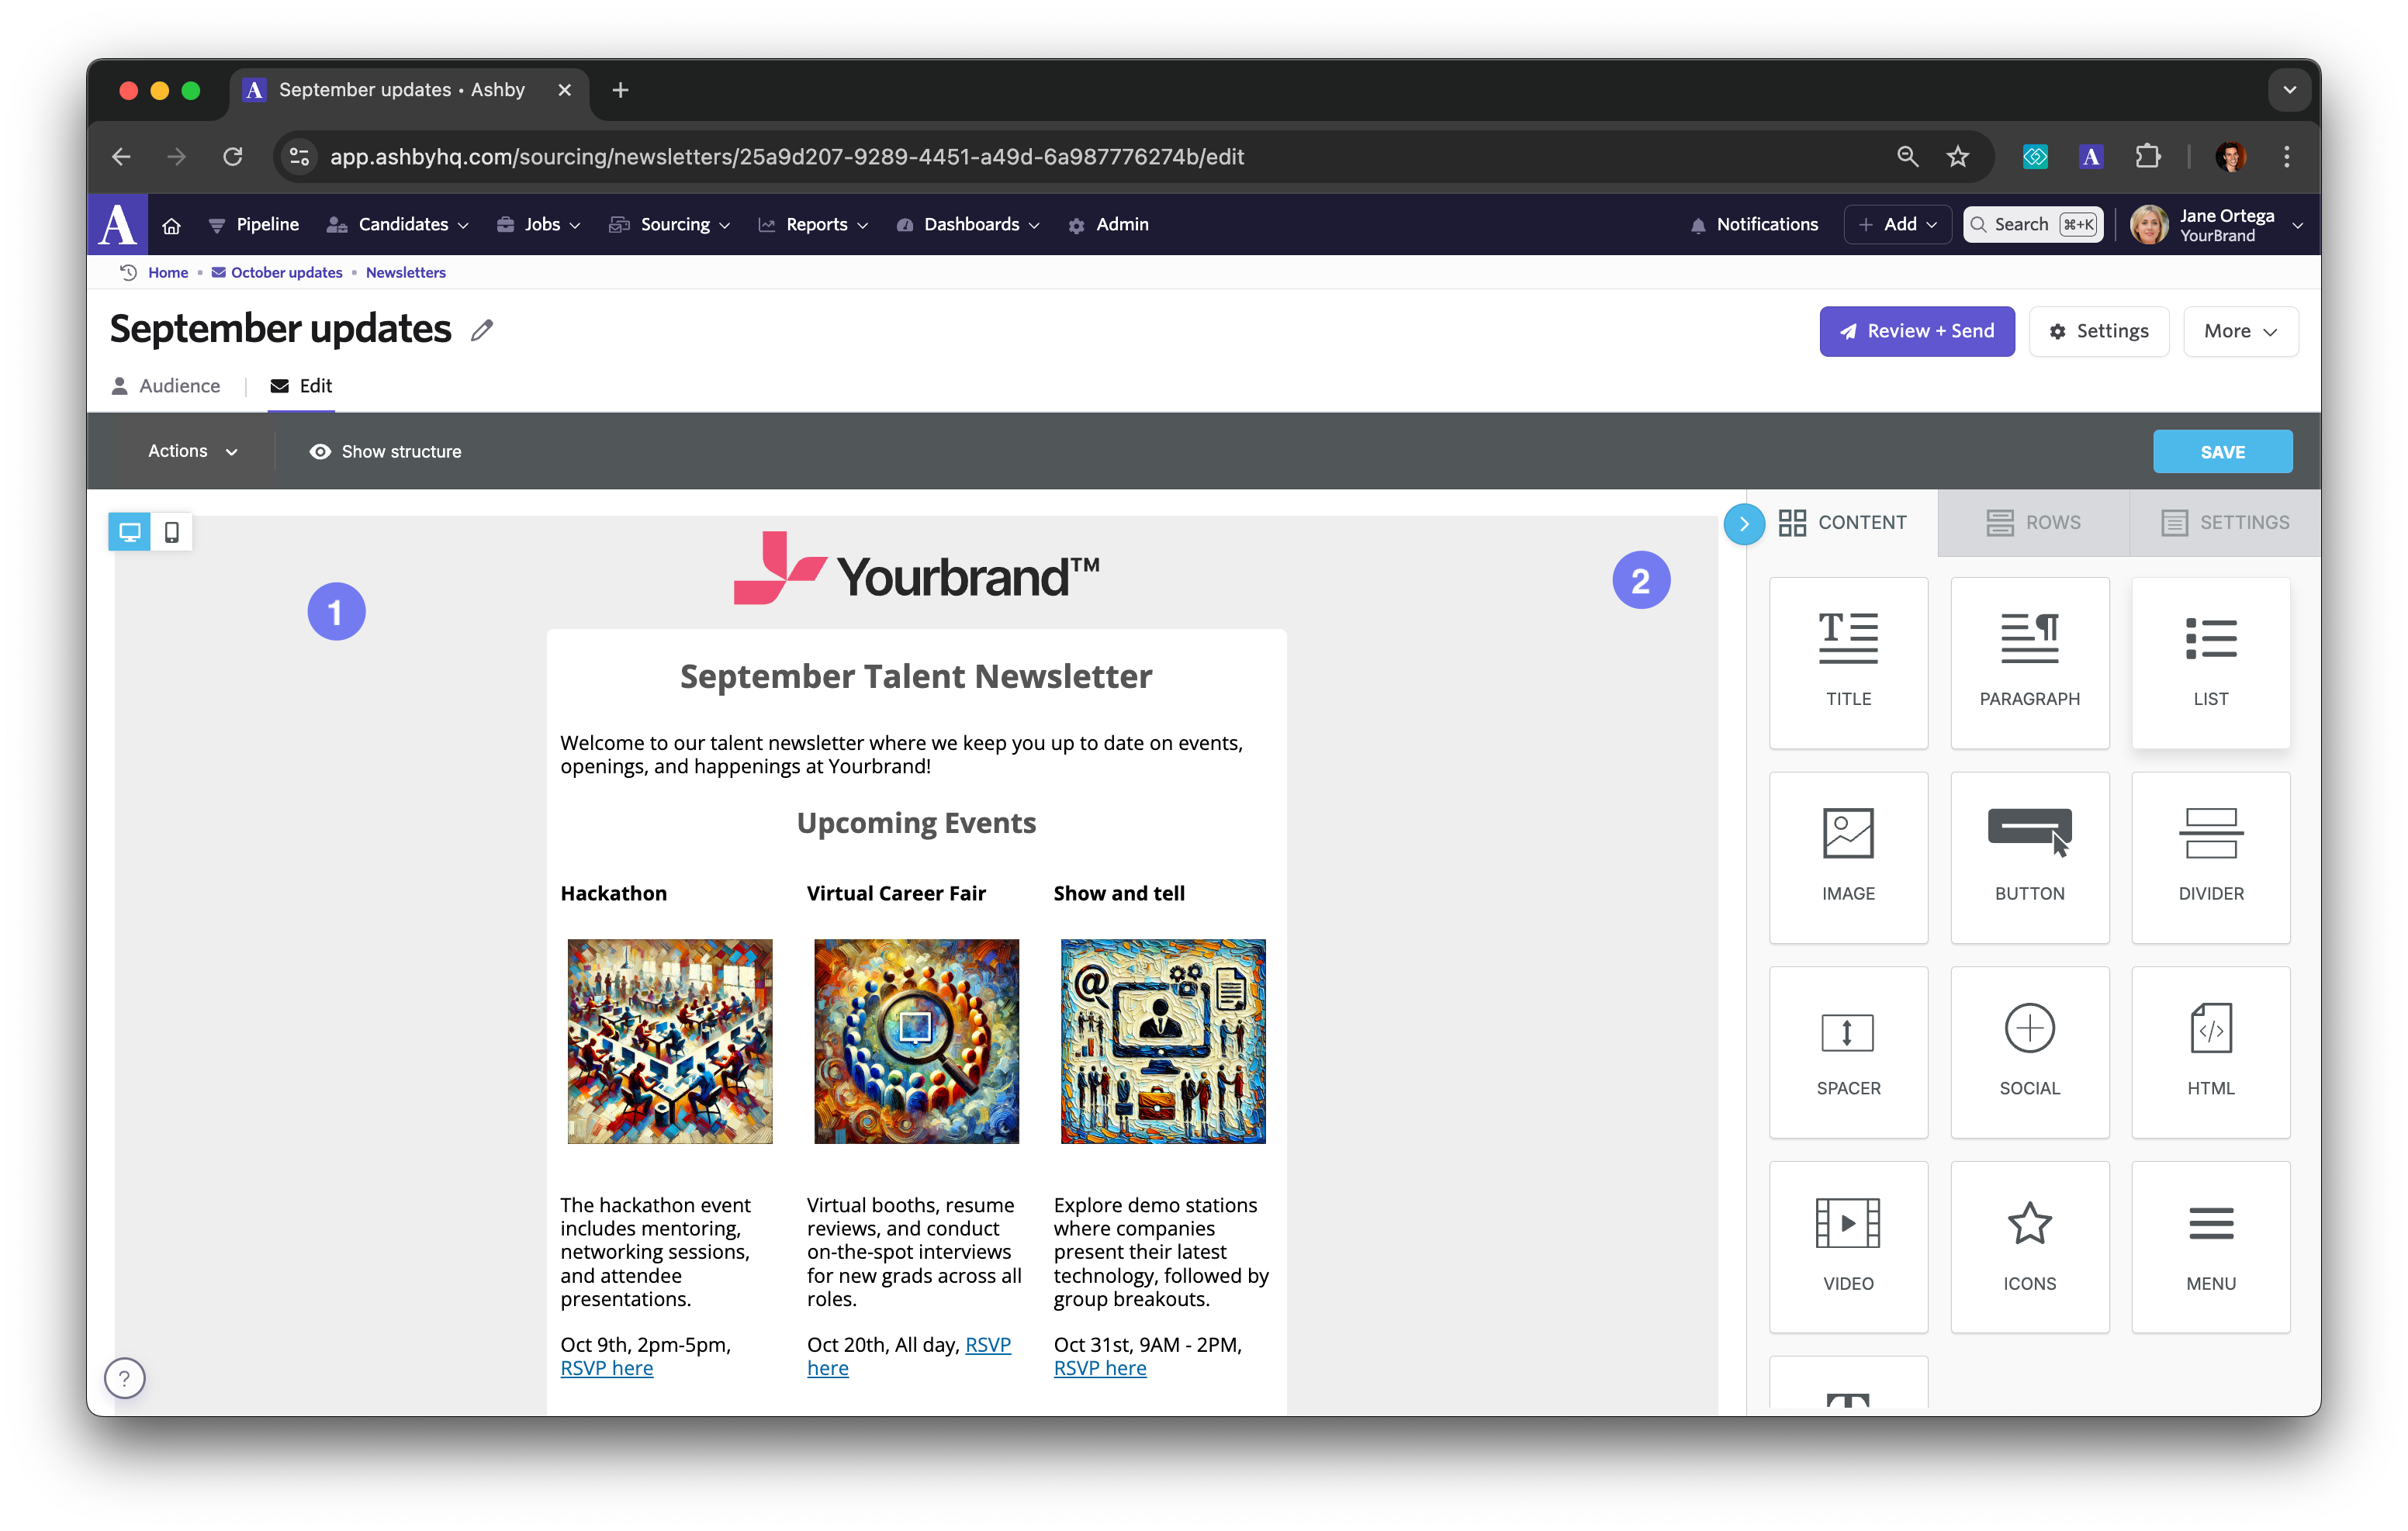Select the Show and tell image

point(1163,1040)
